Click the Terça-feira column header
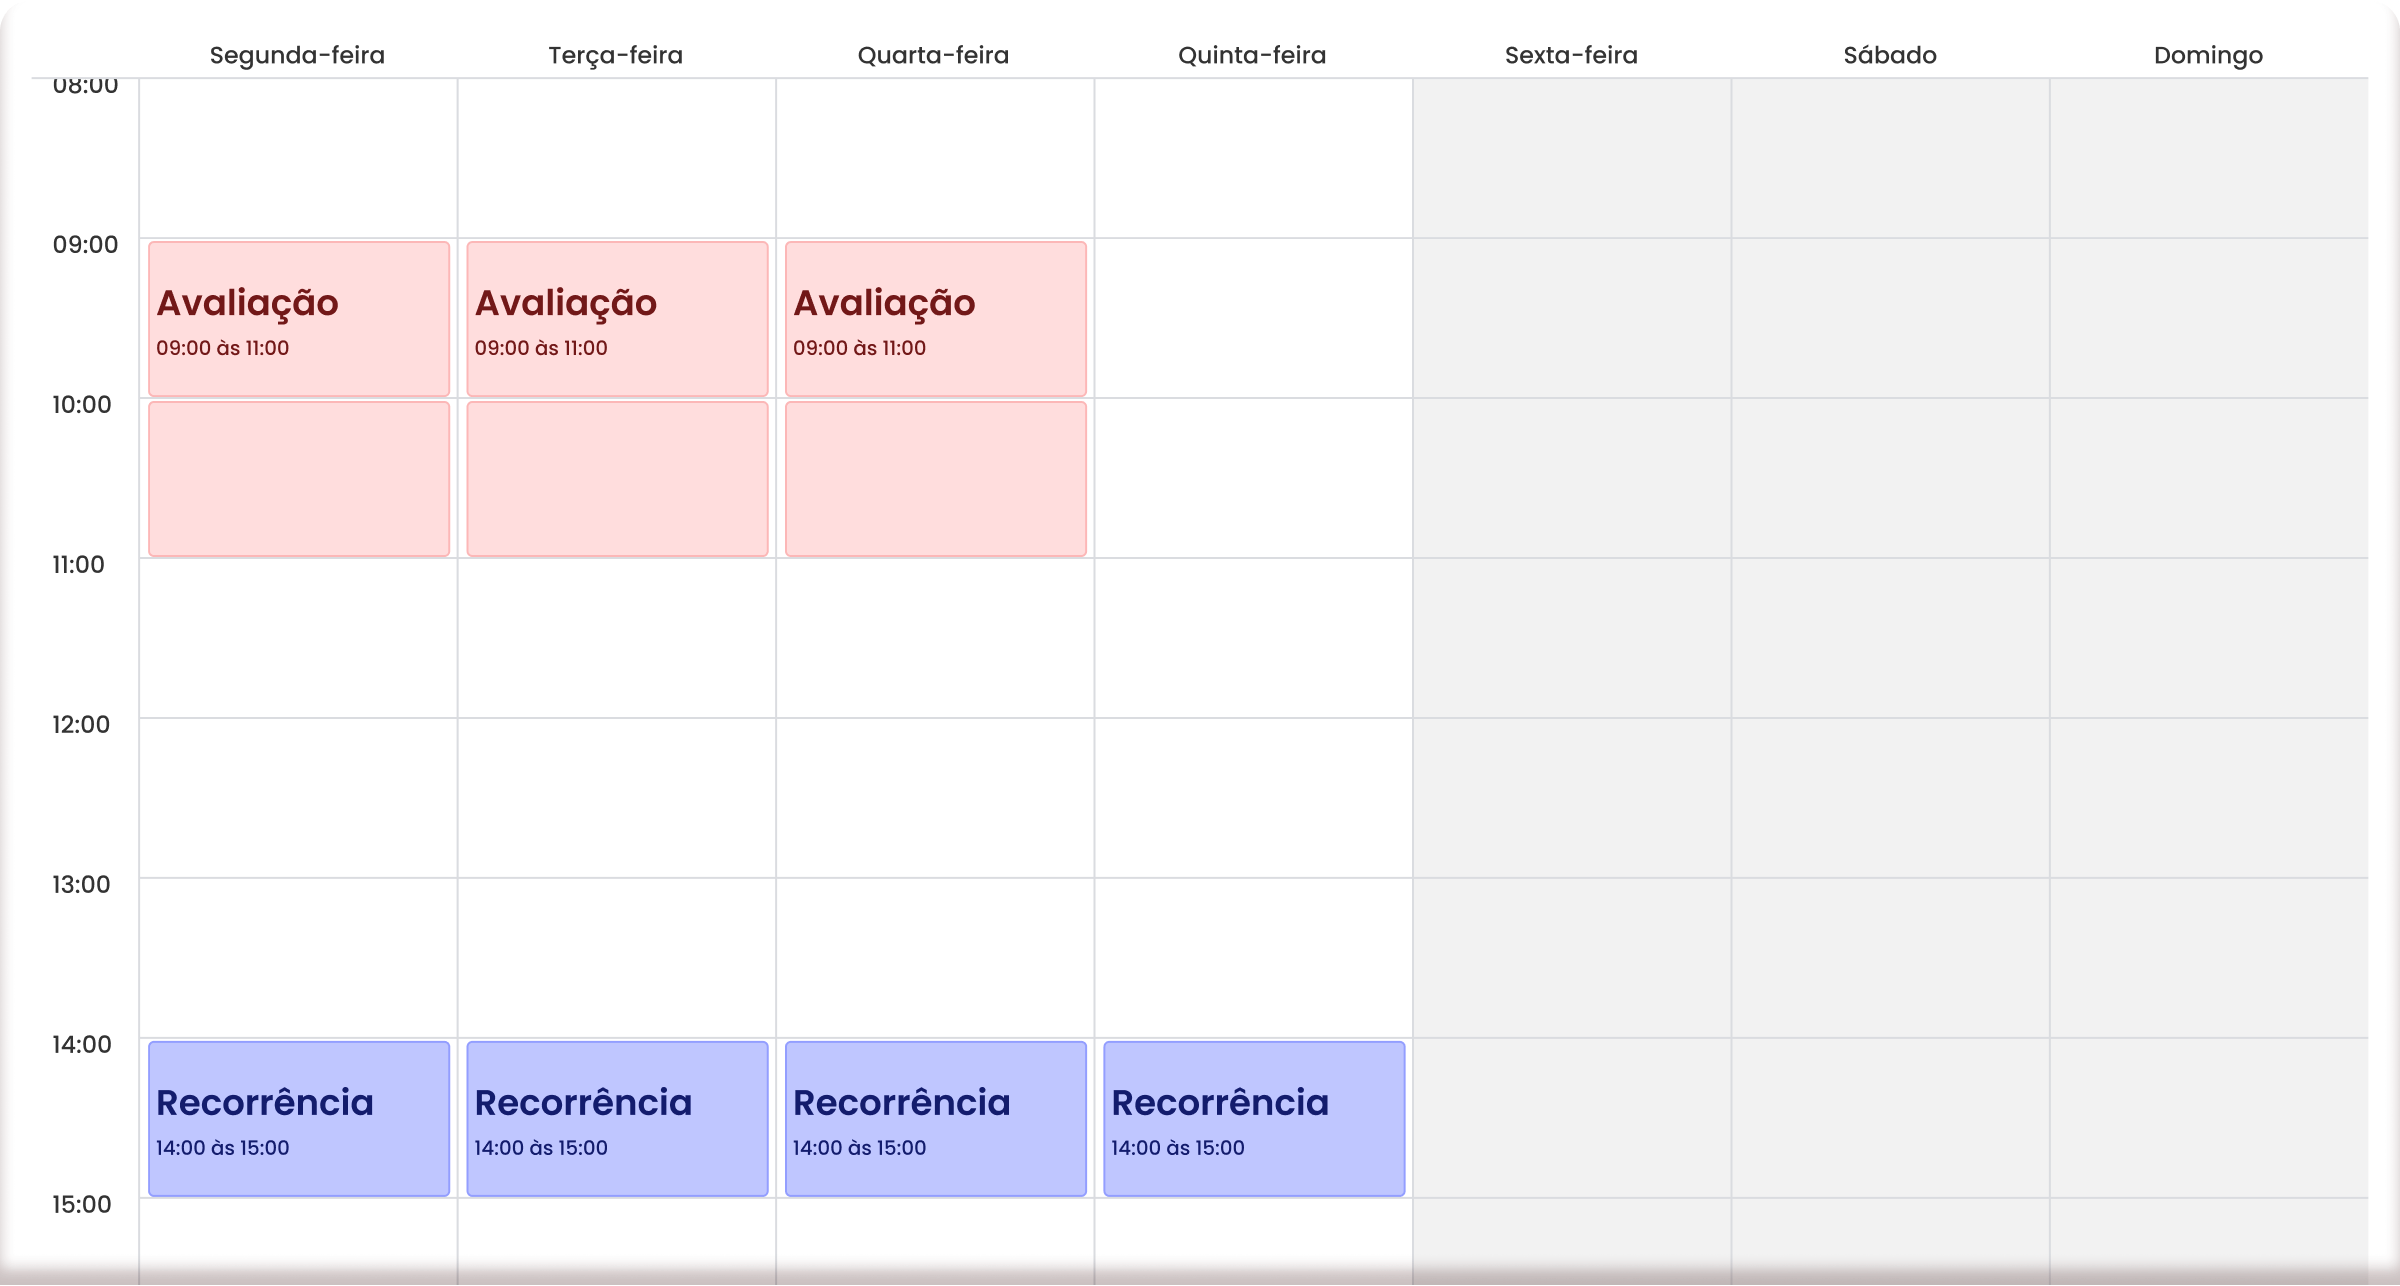The height and width of the screenshot is (1286, 2400). click(615, 55)
